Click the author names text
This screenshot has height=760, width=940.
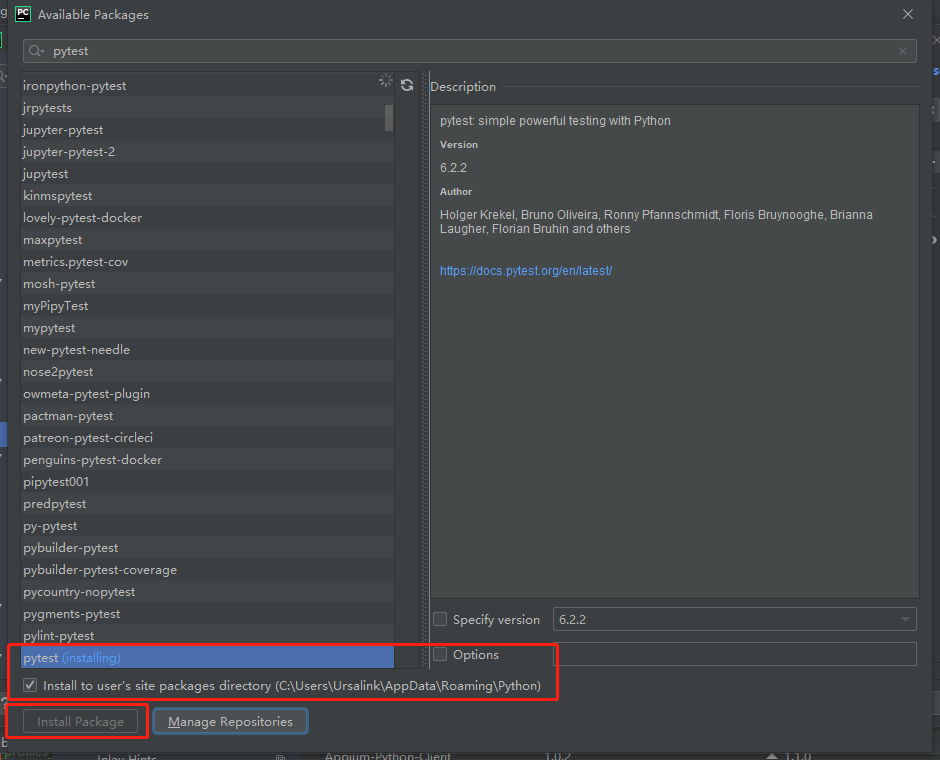click(x=656, y=222)
